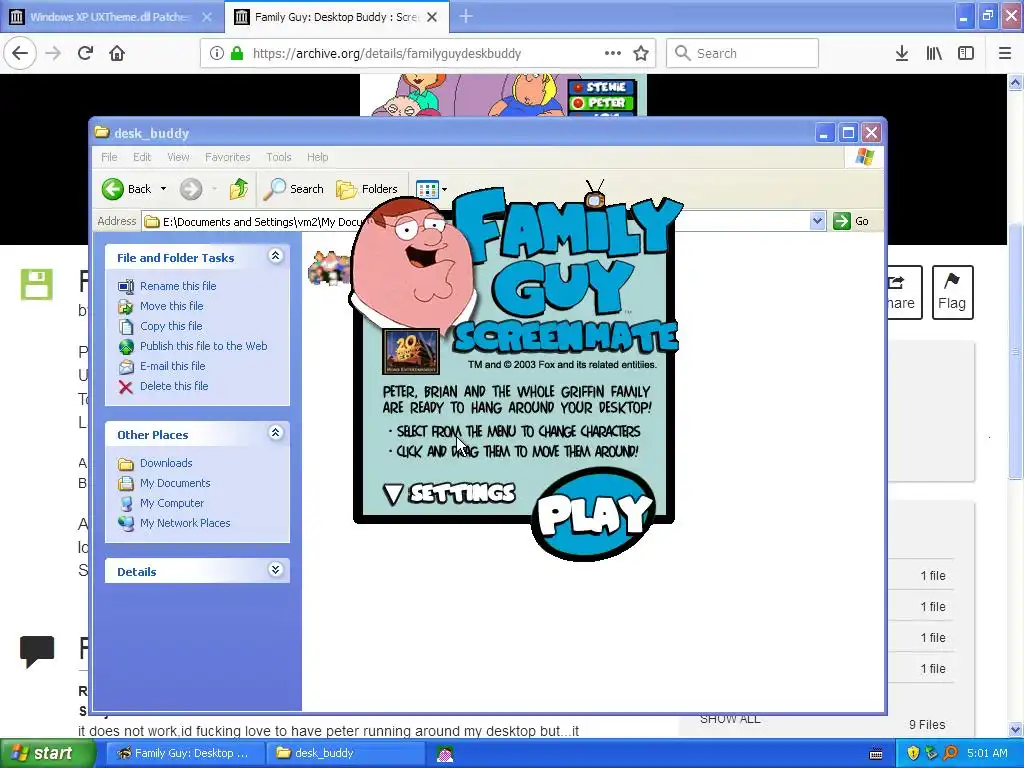Click the Start button

tap(46, 754)
